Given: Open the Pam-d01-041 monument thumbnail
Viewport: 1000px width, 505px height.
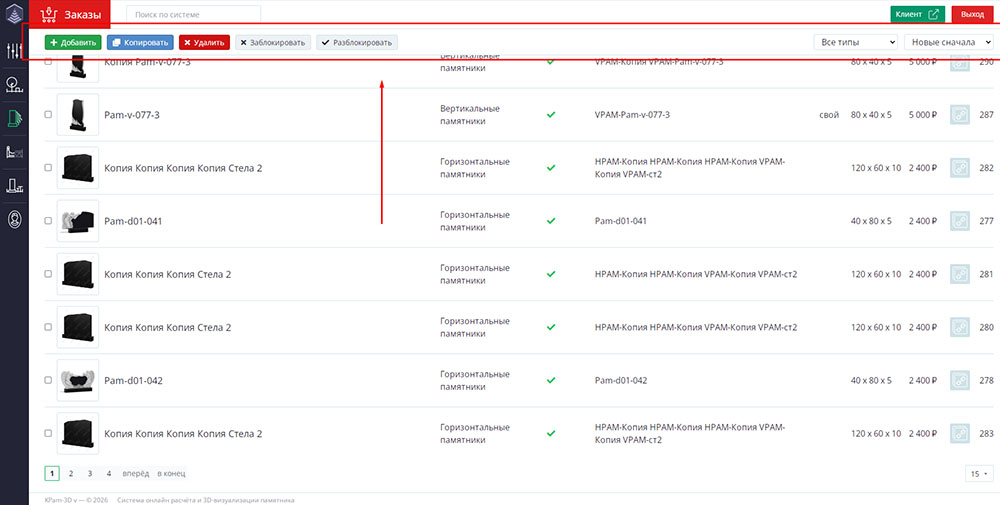Looking at the screenshot, I should pyautogui.click(x=77, y=221).
